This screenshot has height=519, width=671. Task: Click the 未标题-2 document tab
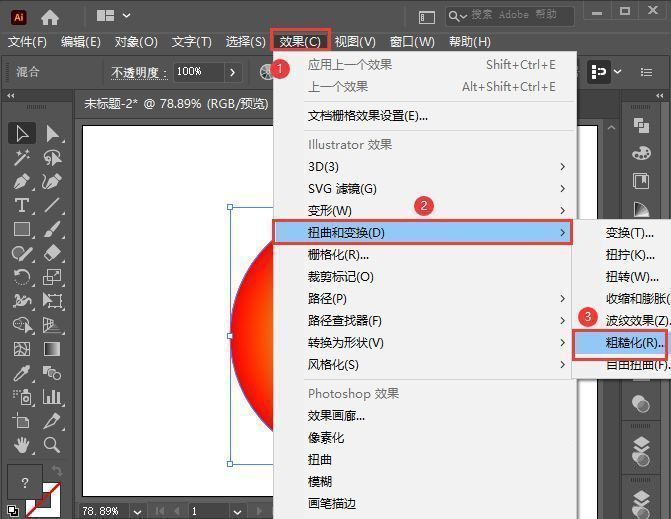tap(176, 104)
